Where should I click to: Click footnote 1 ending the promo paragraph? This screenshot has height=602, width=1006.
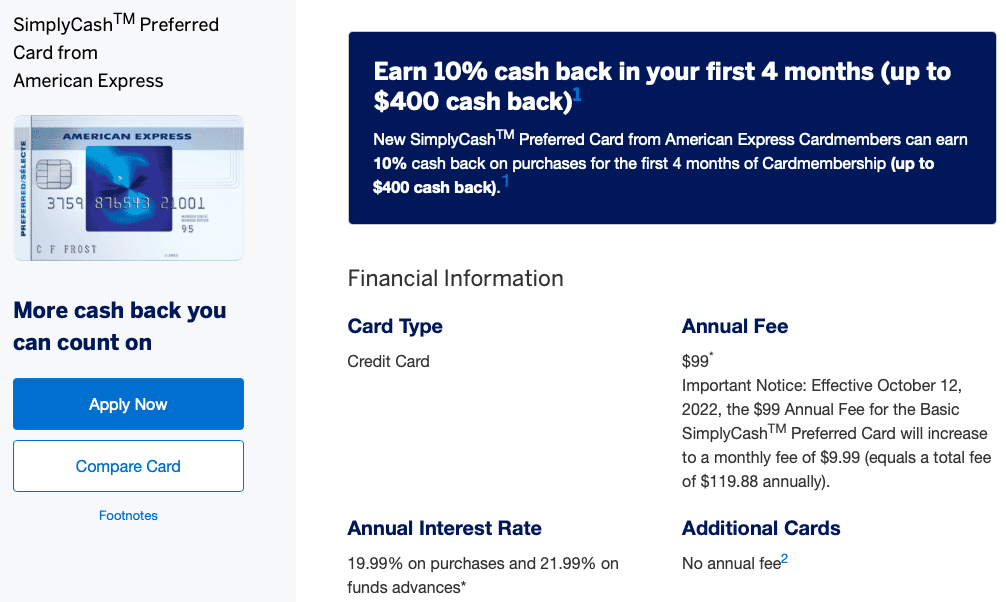coord(505,182)
